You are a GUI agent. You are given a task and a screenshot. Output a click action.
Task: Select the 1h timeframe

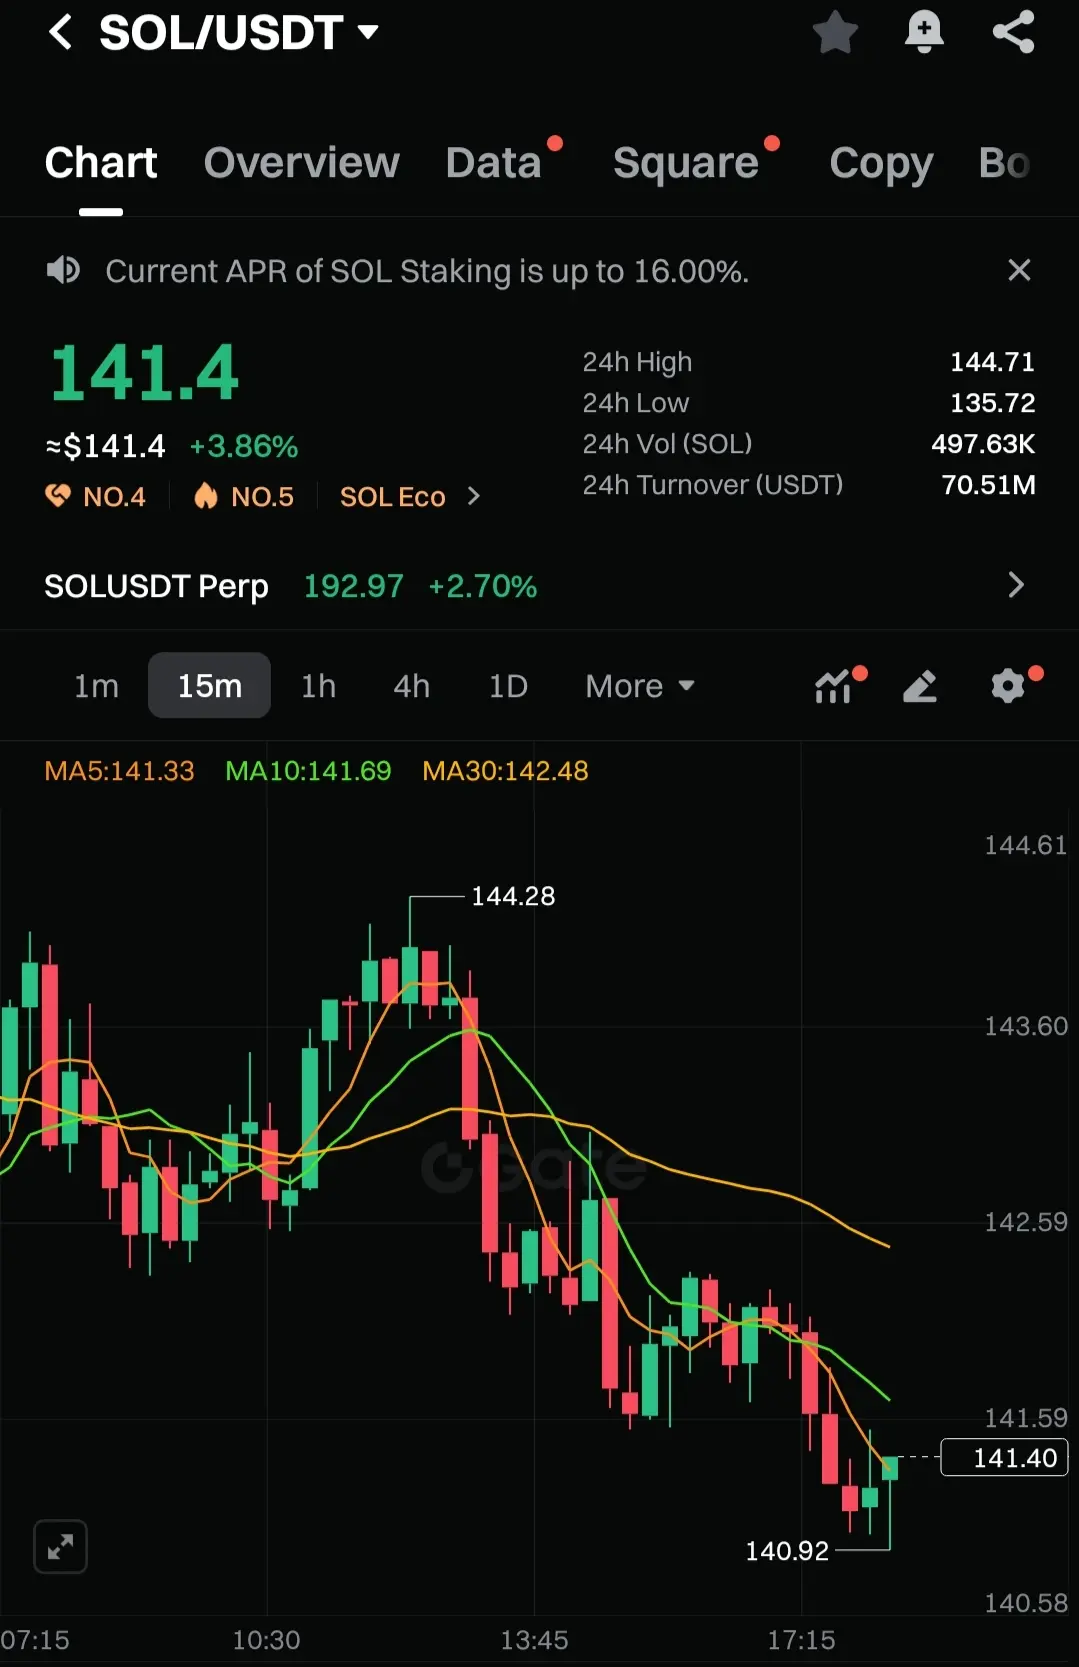tap(318, 686)
